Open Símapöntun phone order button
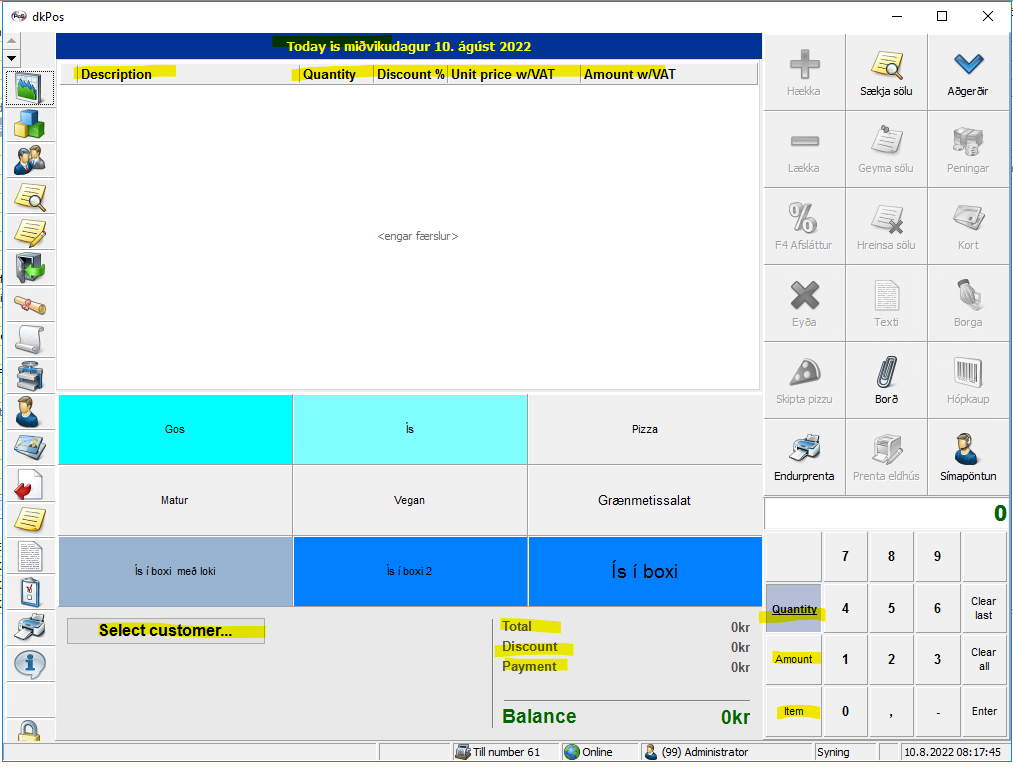The width and height of the screenshot is (1013, 770). point(968,457)
